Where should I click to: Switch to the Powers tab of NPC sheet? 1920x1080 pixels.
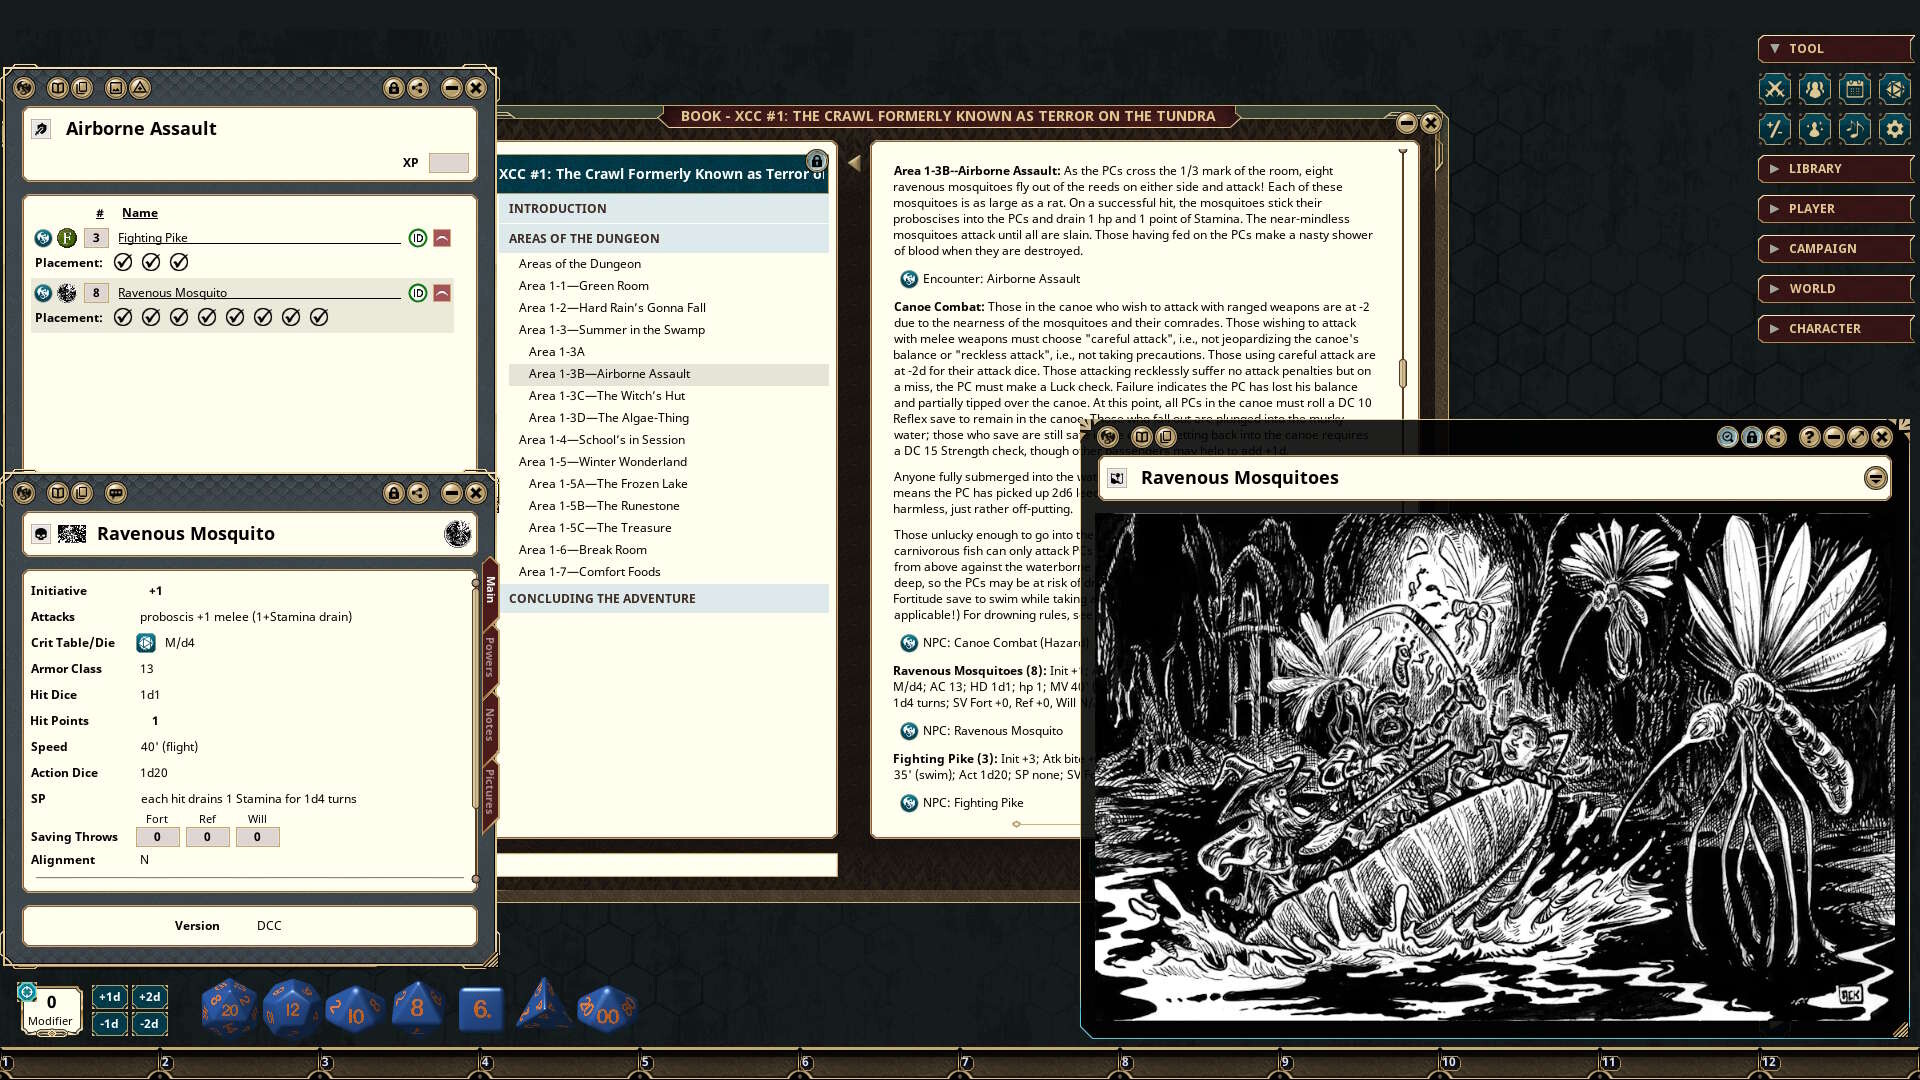490,657
